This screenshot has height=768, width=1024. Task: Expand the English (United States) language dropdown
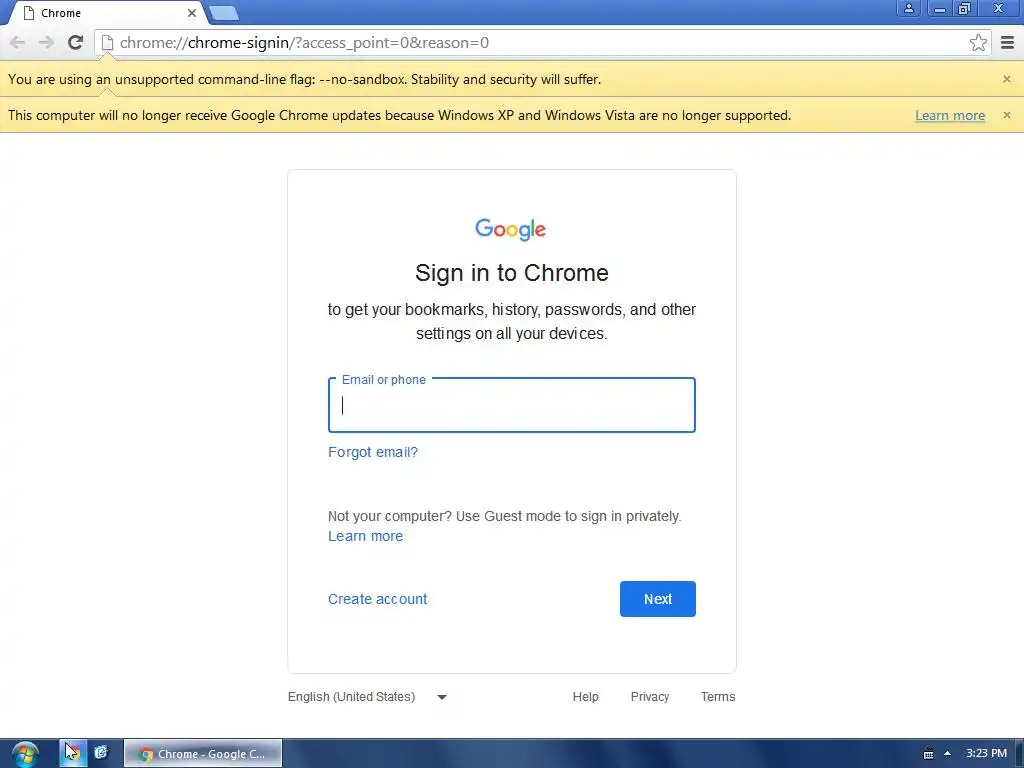pos(368,697)
